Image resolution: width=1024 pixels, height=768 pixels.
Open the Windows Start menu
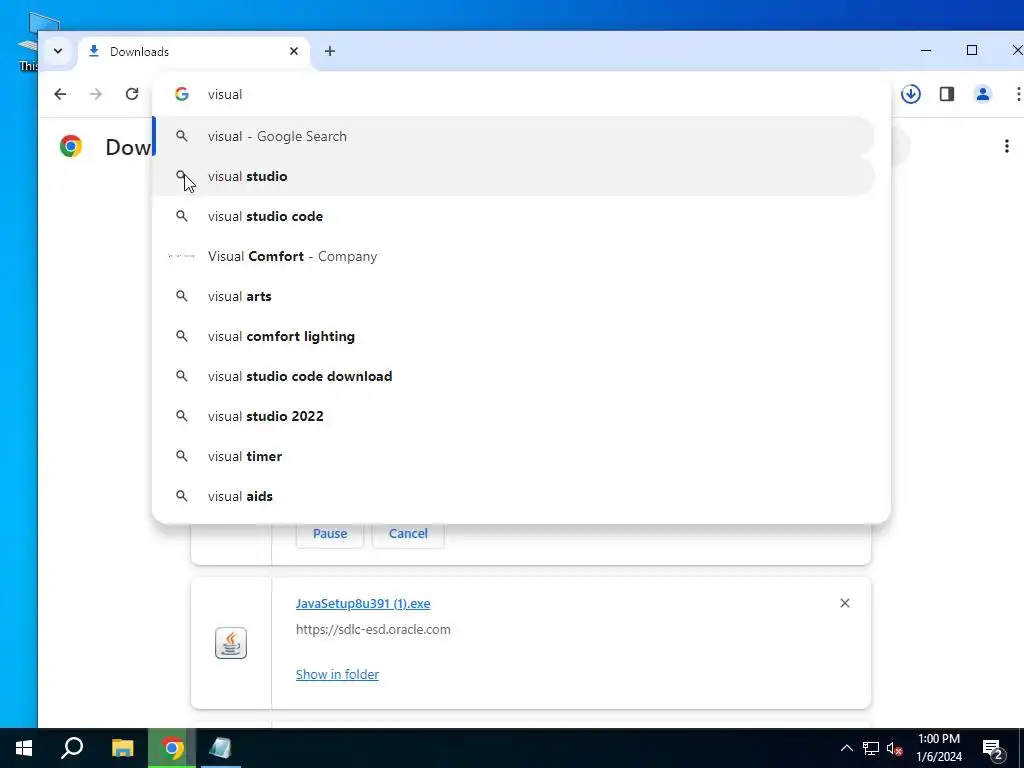click(x=24, y=748)
